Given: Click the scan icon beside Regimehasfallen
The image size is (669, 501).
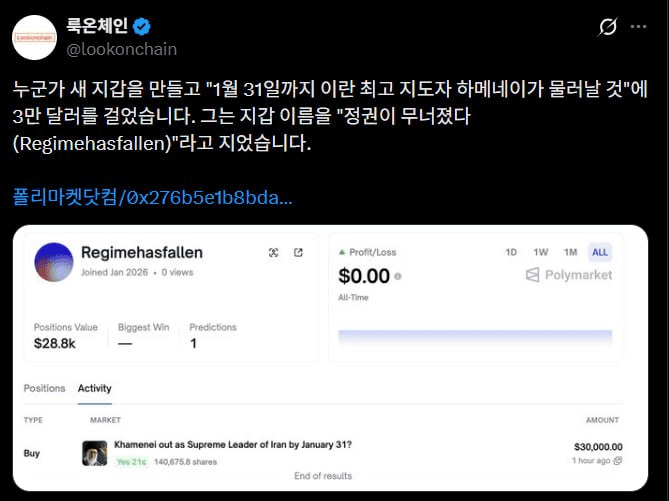Looking at the screenshot, I should 273,253.
